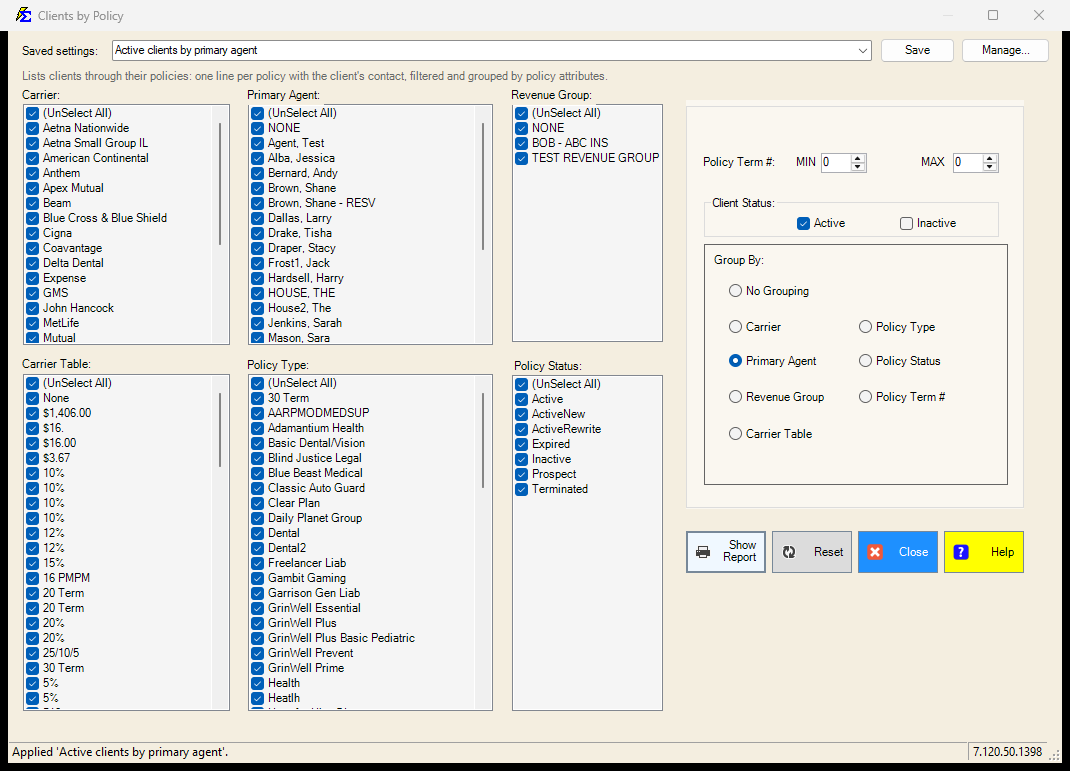Group by Policy Term #
This screenshot has height=771, width=1070.
pos(865,397)
